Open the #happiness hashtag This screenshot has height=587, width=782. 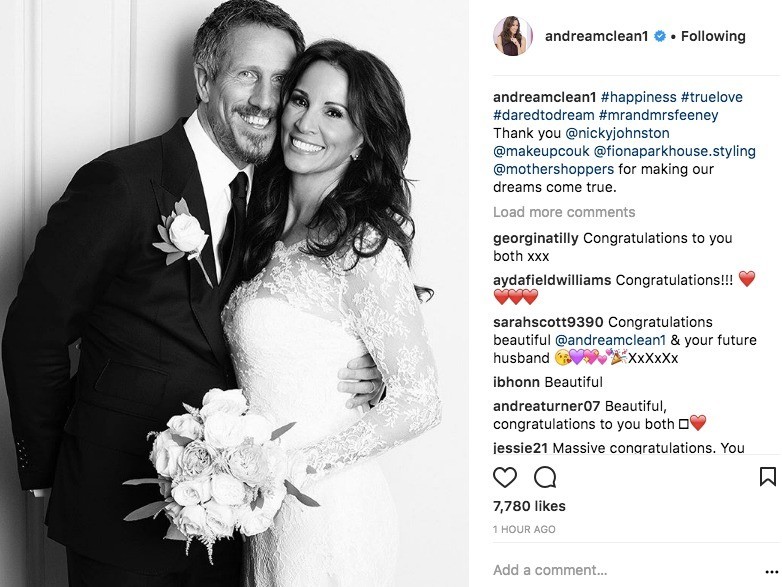[638, 97]
